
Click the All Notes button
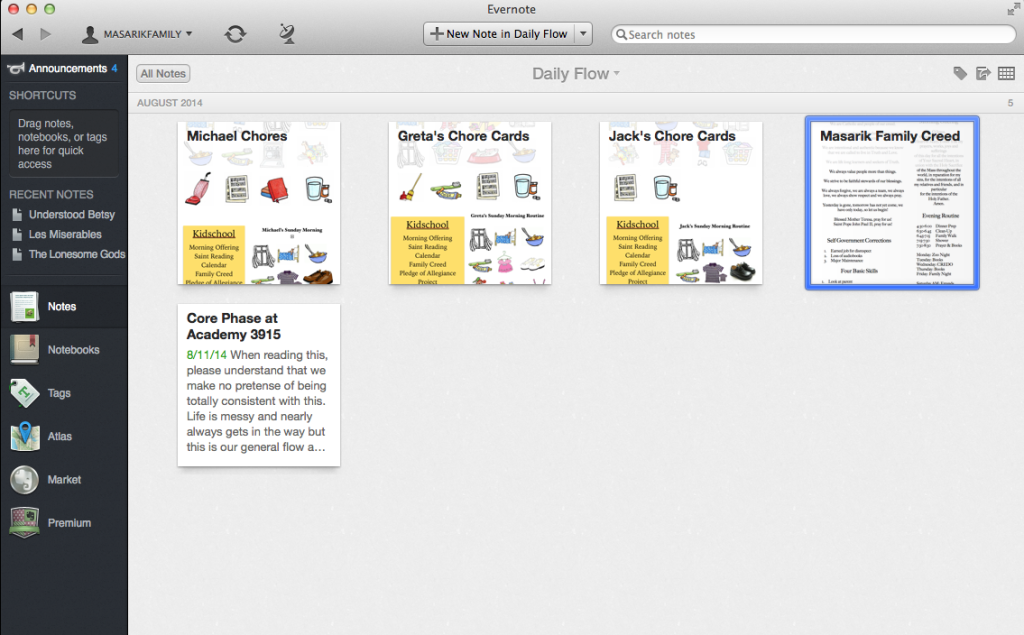163,74
